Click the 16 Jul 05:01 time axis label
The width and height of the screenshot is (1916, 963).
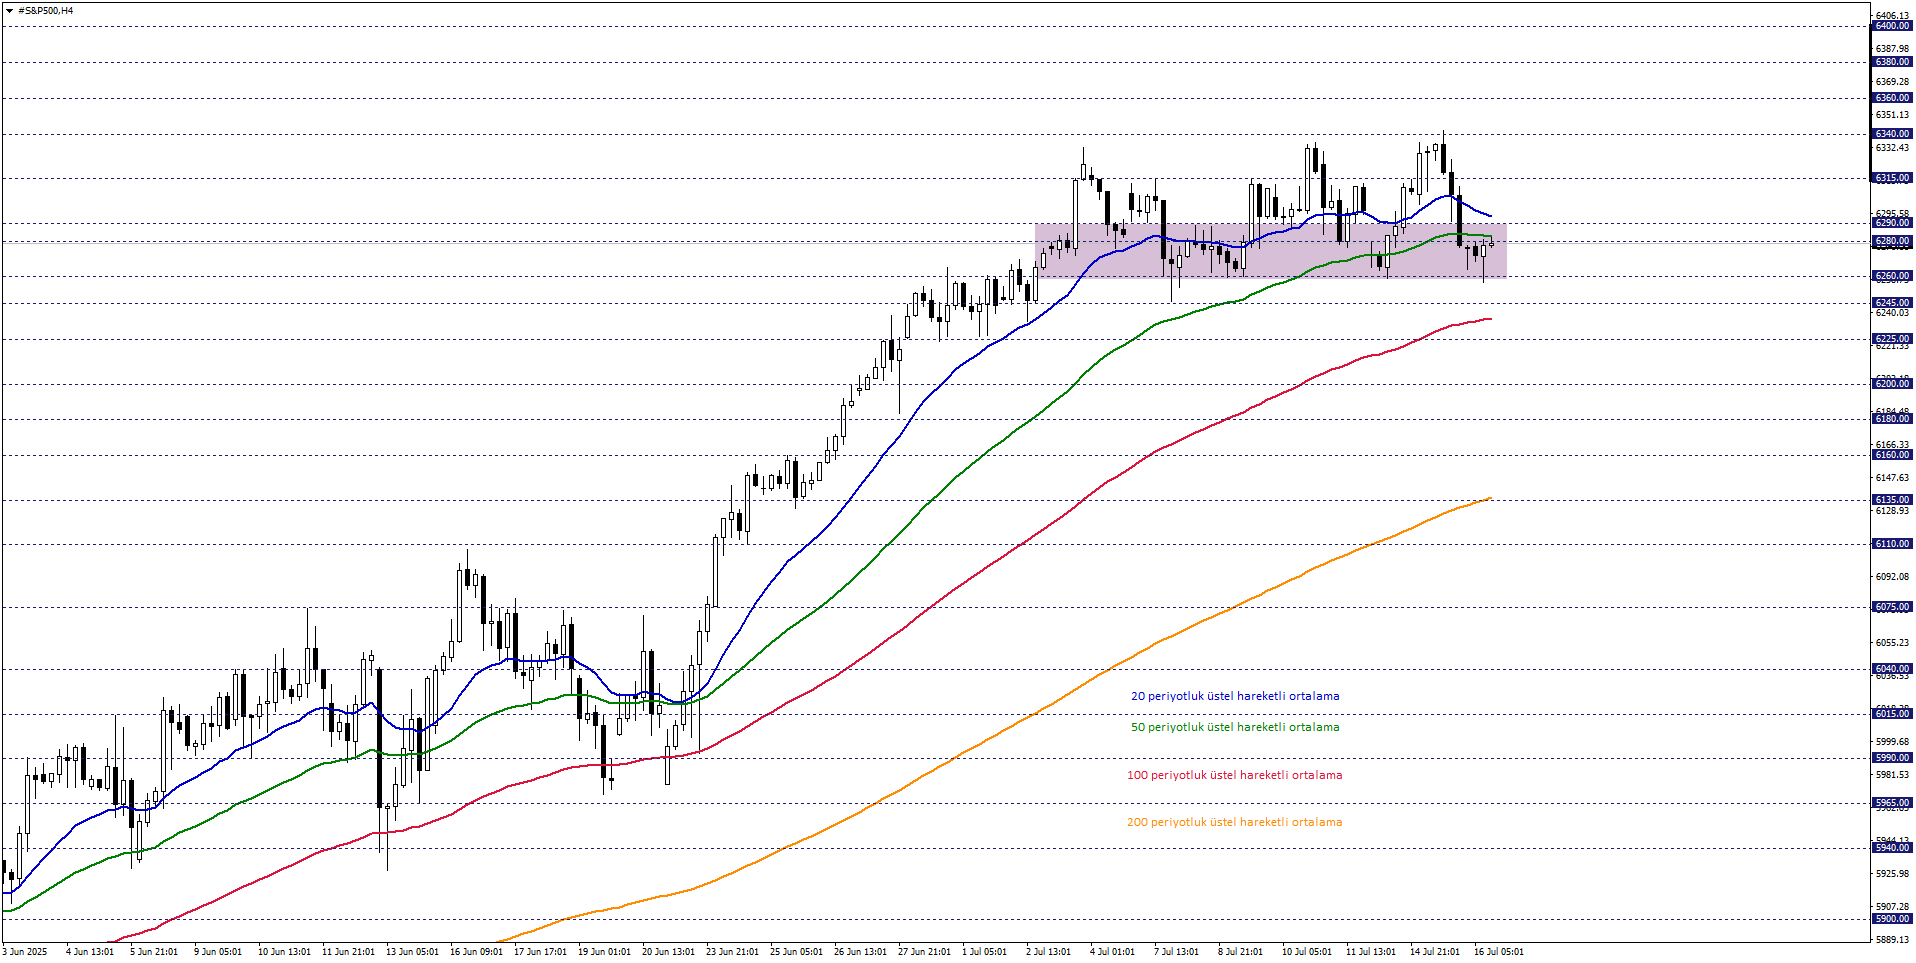(x=1499, y=952)
